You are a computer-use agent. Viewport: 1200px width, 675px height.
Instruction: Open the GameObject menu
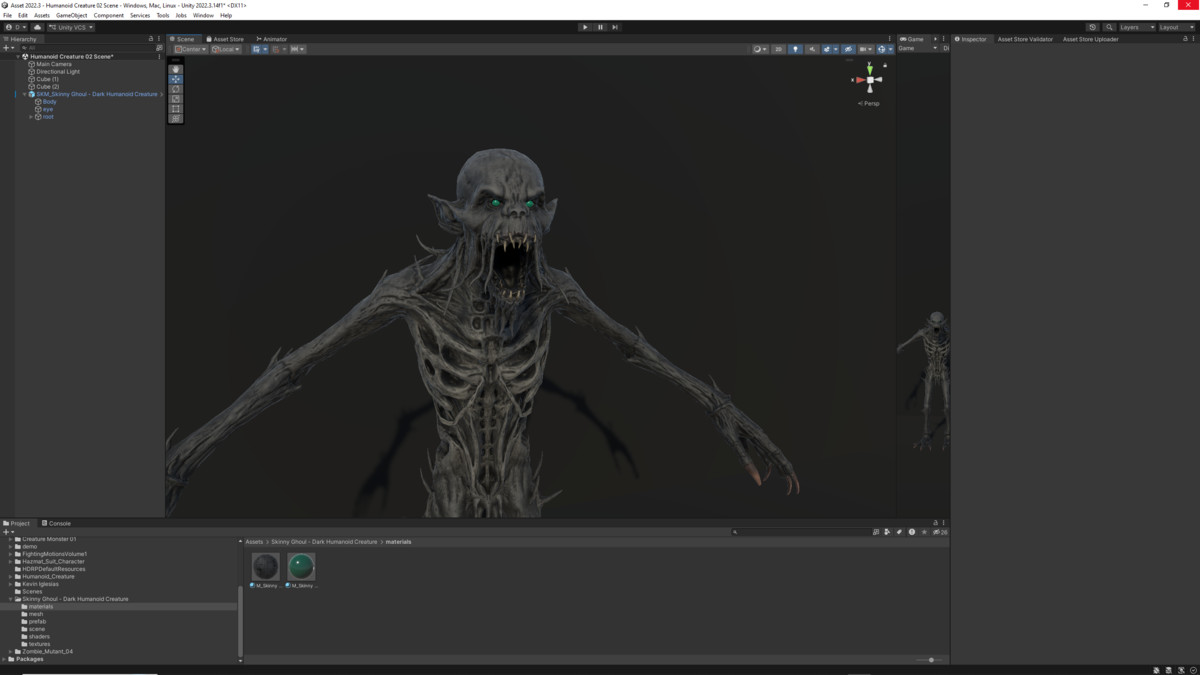pos(71,15)
